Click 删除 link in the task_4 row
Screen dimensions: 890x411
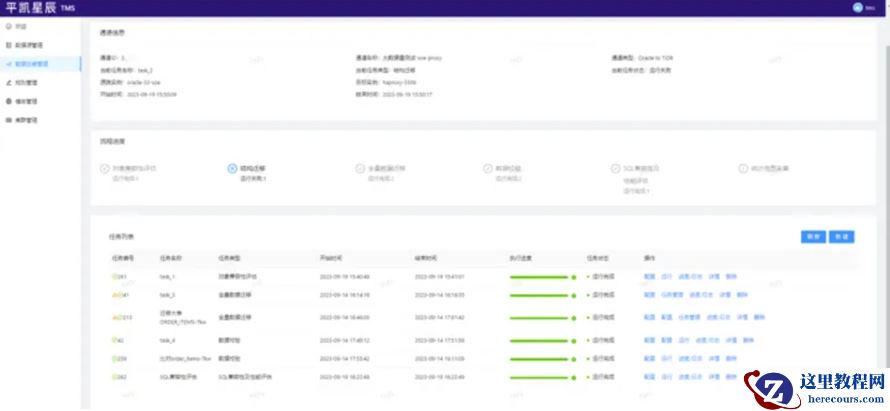(749, 341)
